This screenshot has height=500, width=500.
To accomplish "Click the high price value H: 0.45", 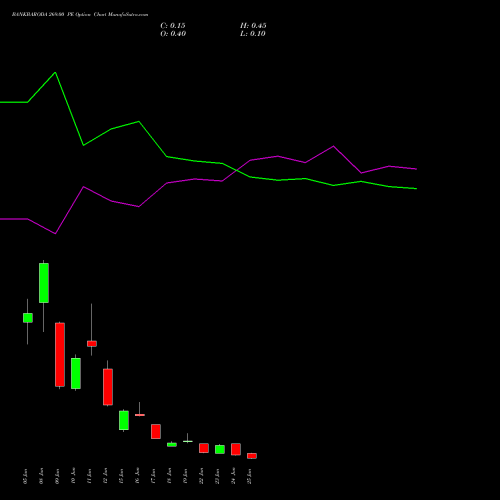I will coord(253,26).
